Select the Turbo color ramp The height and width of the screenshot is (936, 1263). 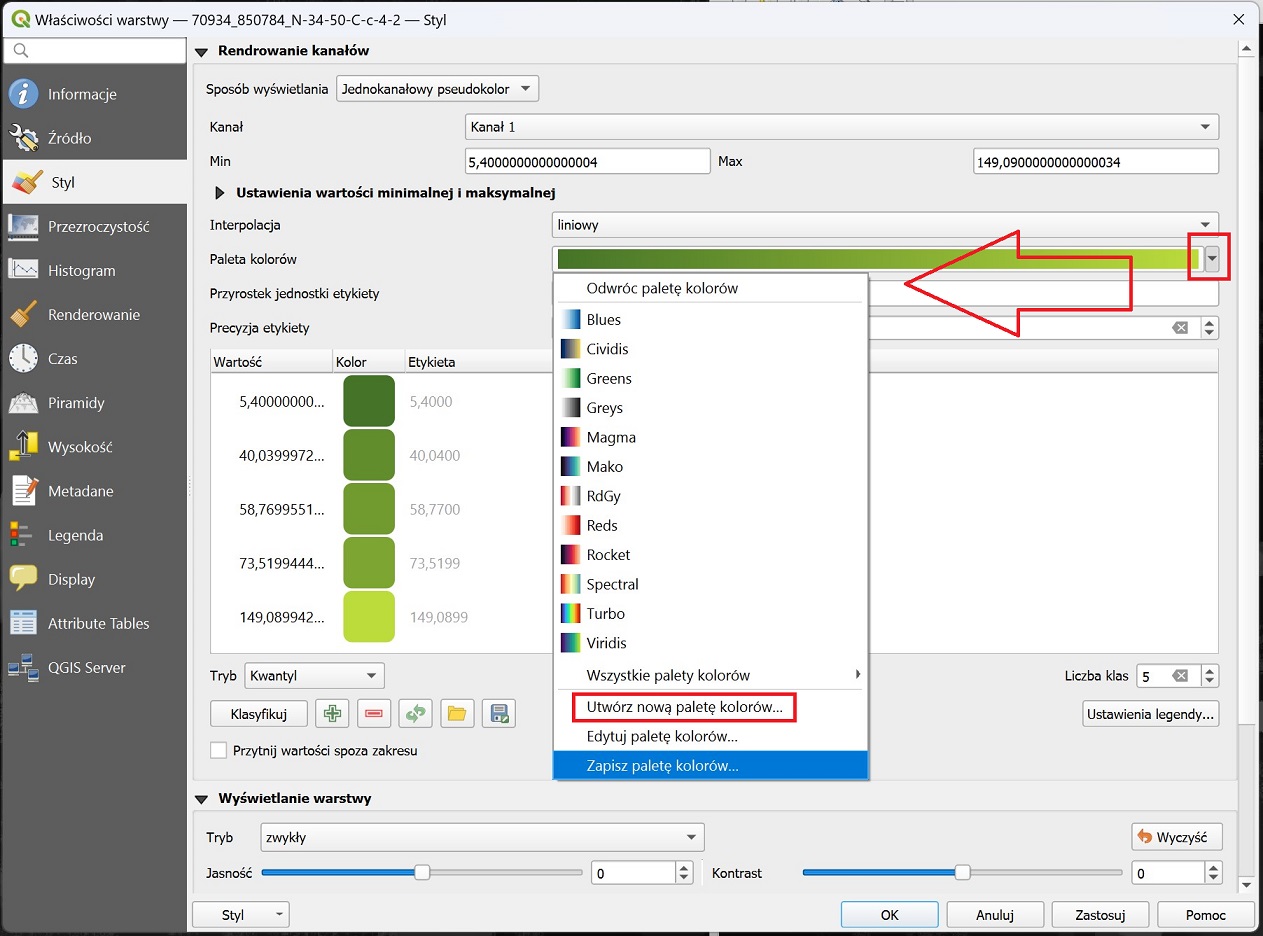coord(710,613)
